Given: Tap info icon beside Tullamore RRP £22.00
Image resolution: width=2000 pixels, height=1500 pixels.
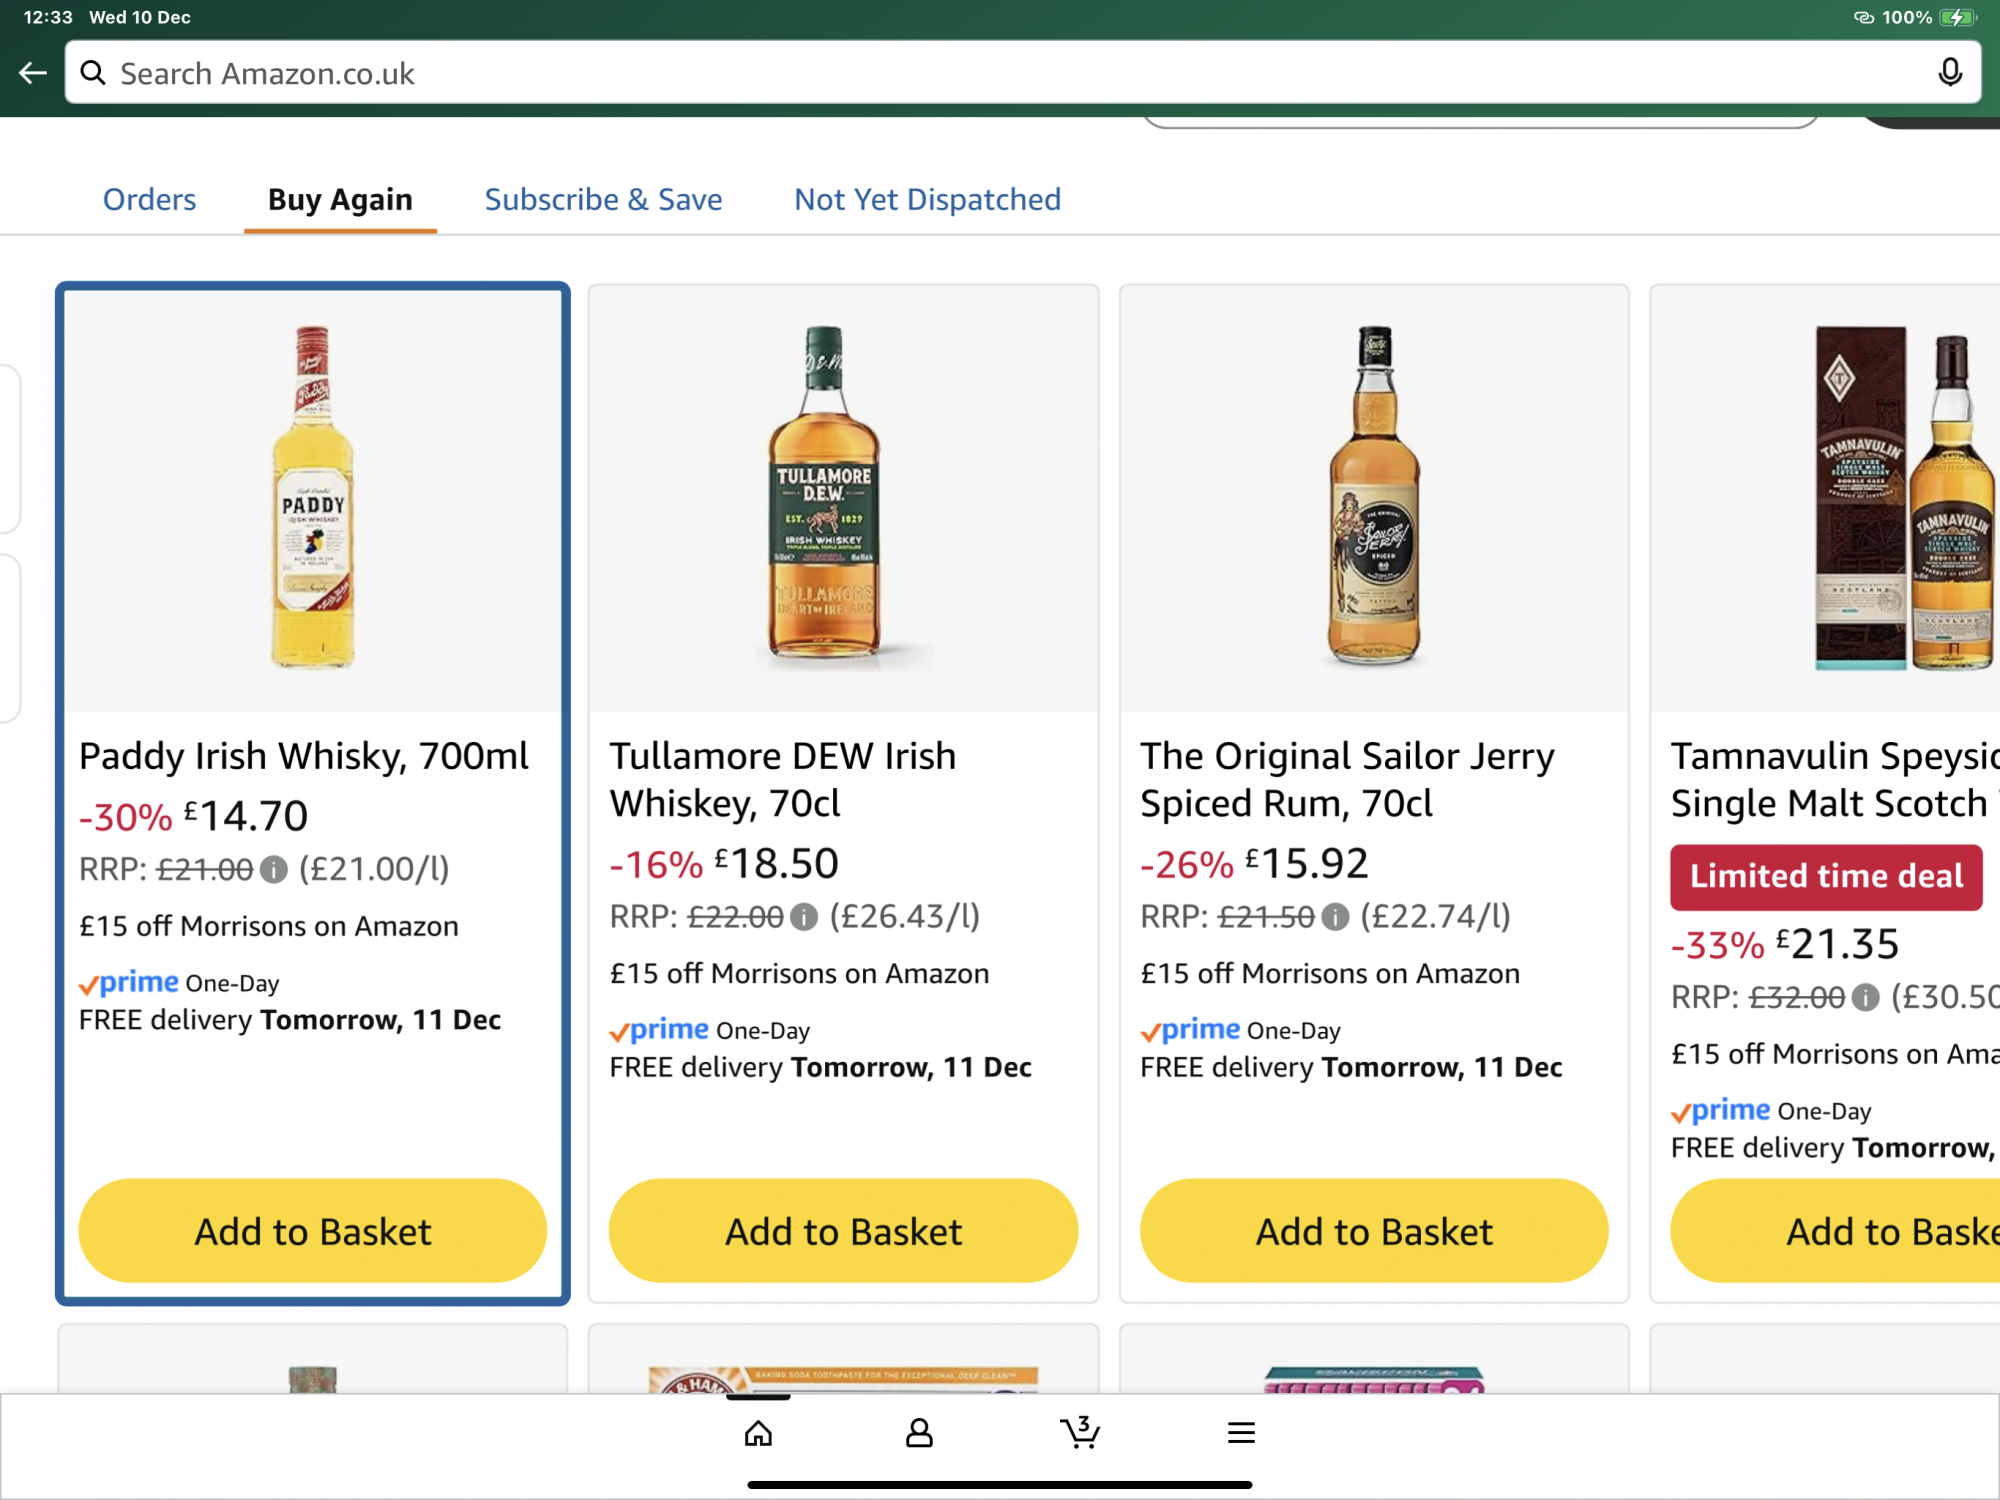Looking at the screenshot, I should [x=804, y=917].
